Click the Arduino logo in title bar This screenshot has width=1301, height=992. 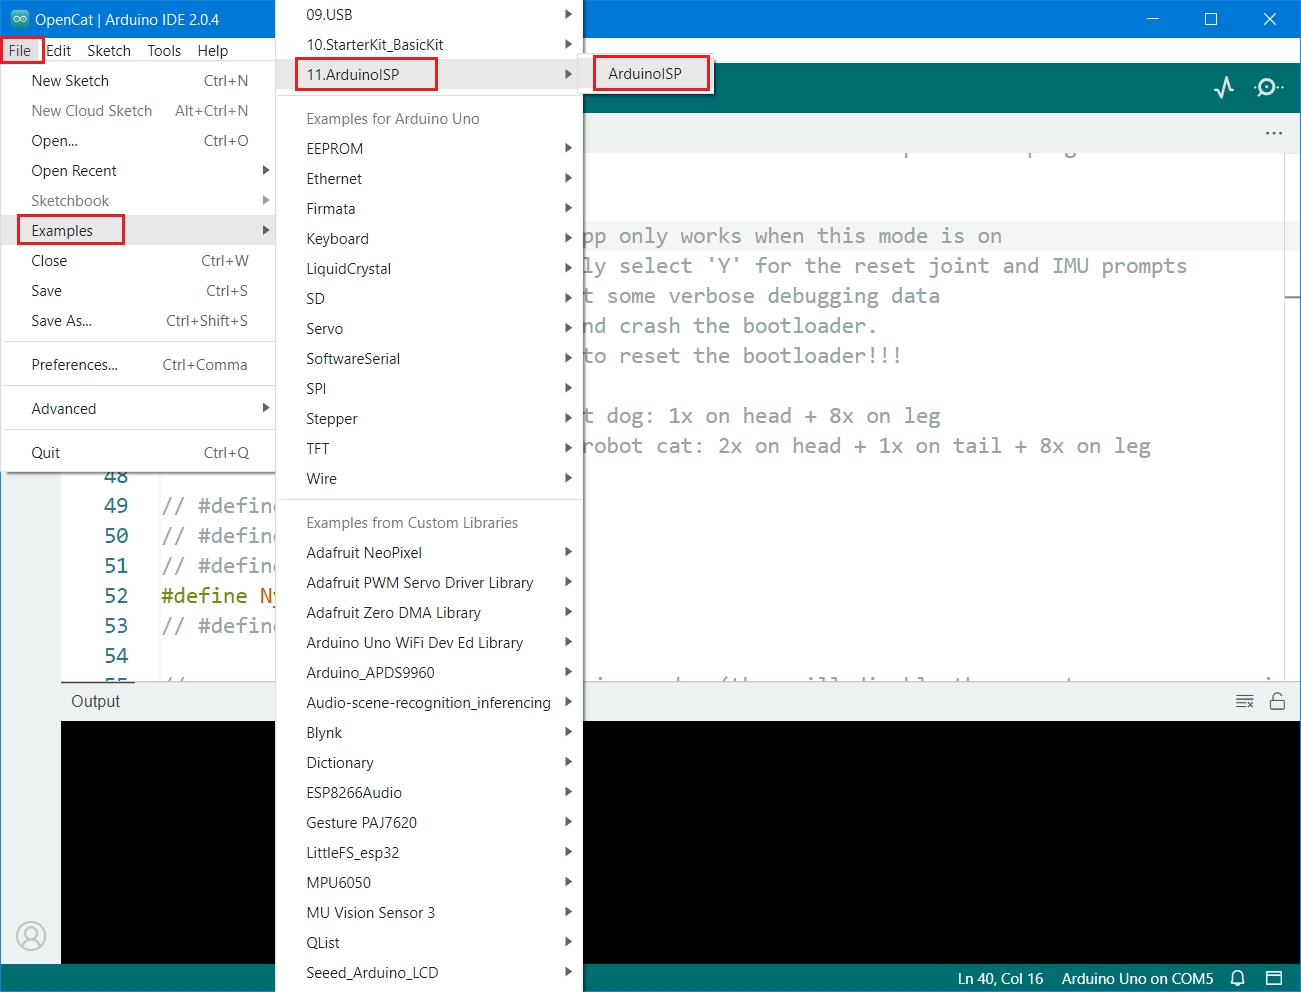click(19, 19)
